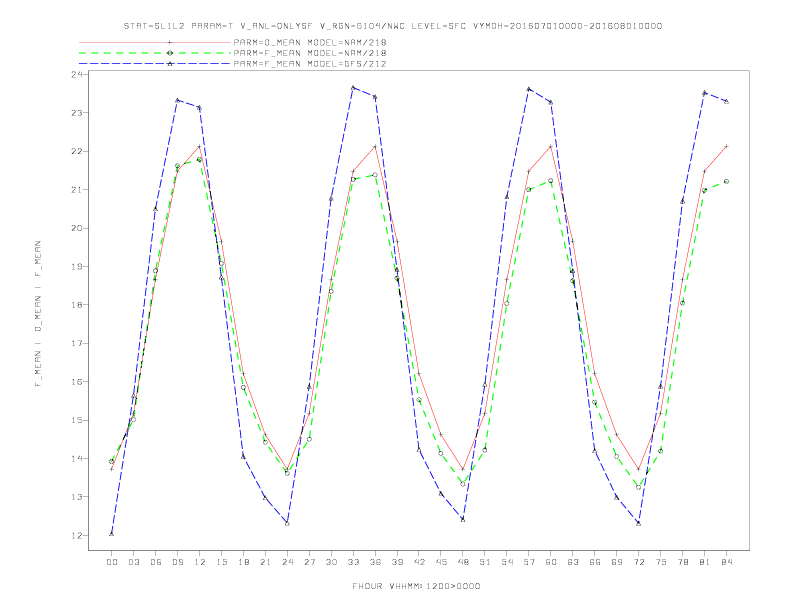Click the chart title starting with STAT=SL1L2
Viewport: 792px width, 612px height.
[x=392, y=26]
